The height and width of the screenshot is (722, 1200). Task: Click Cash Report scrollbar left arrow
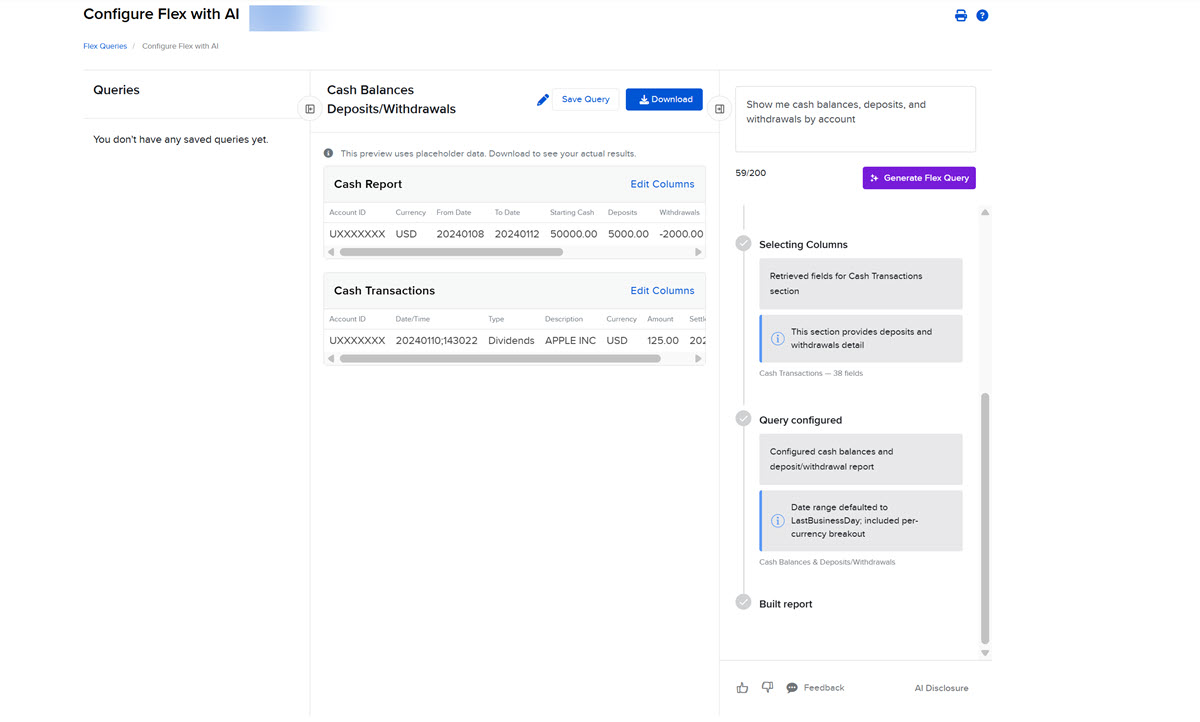click(x=331, y=252)
